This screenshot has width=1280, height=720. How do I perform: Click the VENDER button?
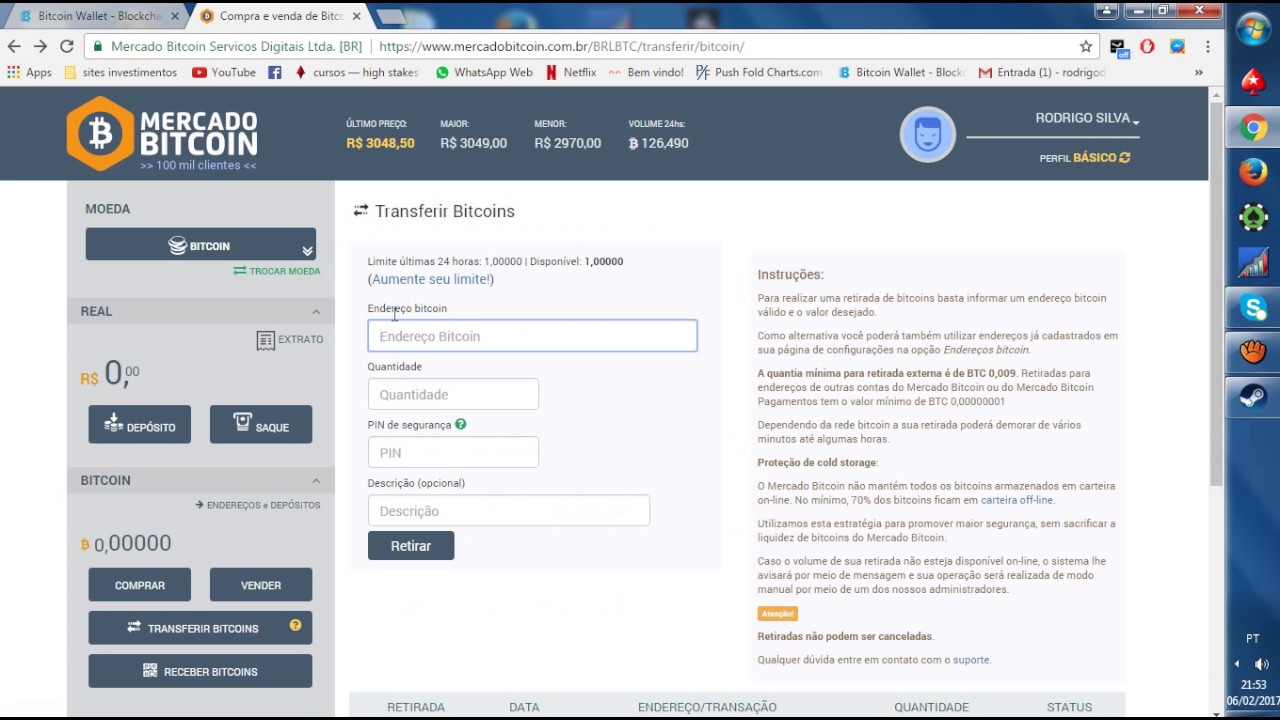pos(261,585)
